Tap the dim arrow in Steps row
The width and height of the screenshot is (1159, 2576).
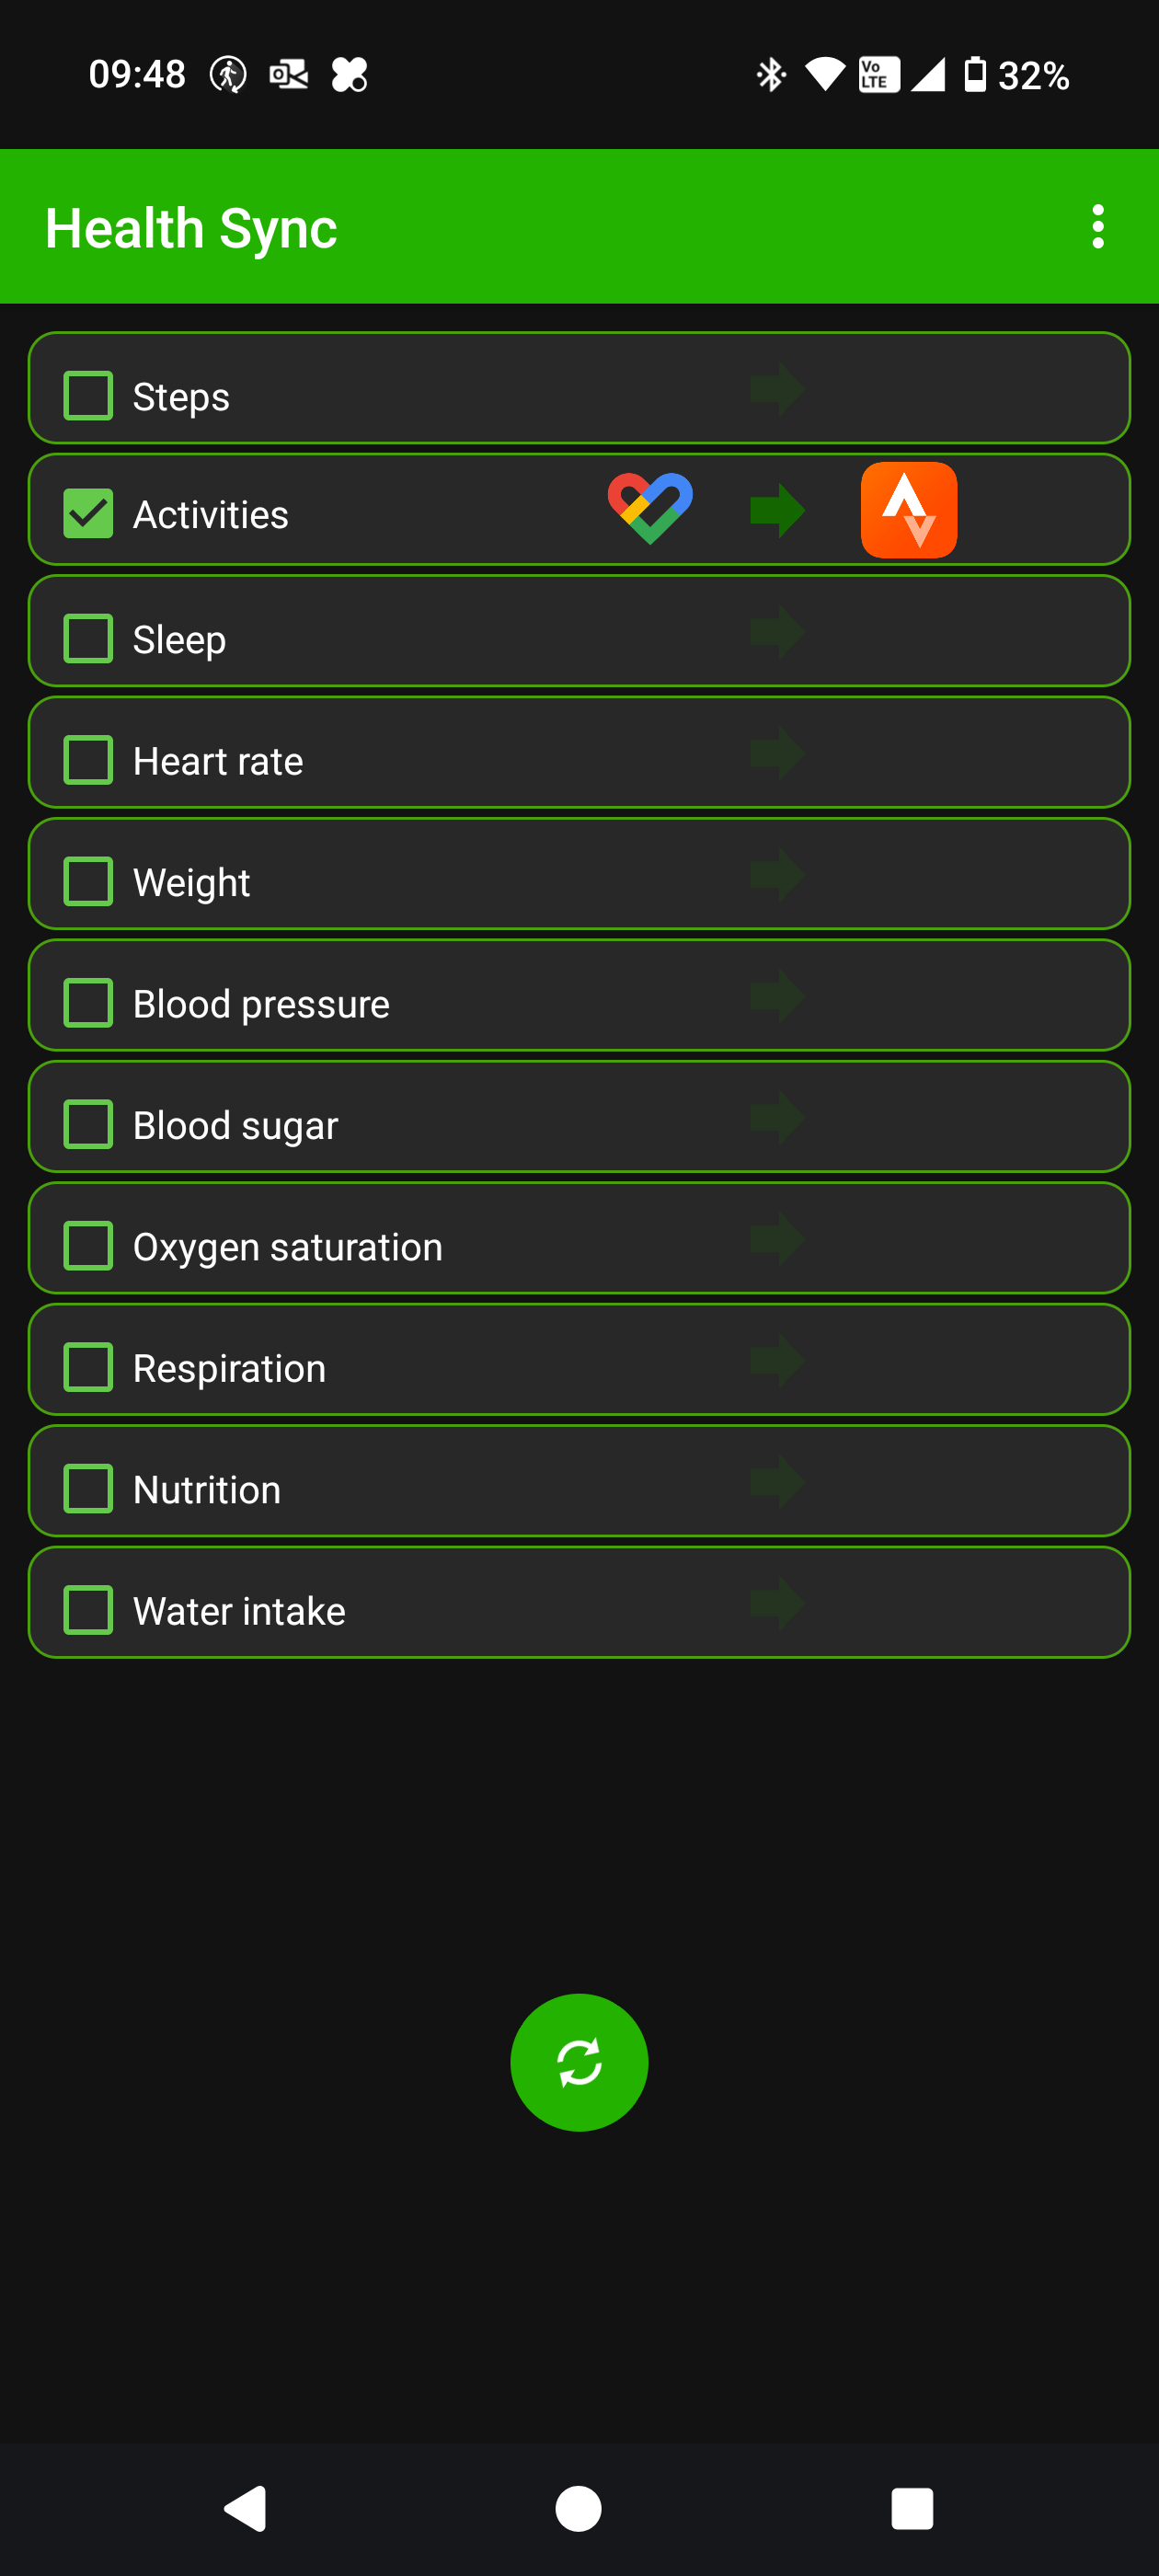coord(777,389)
